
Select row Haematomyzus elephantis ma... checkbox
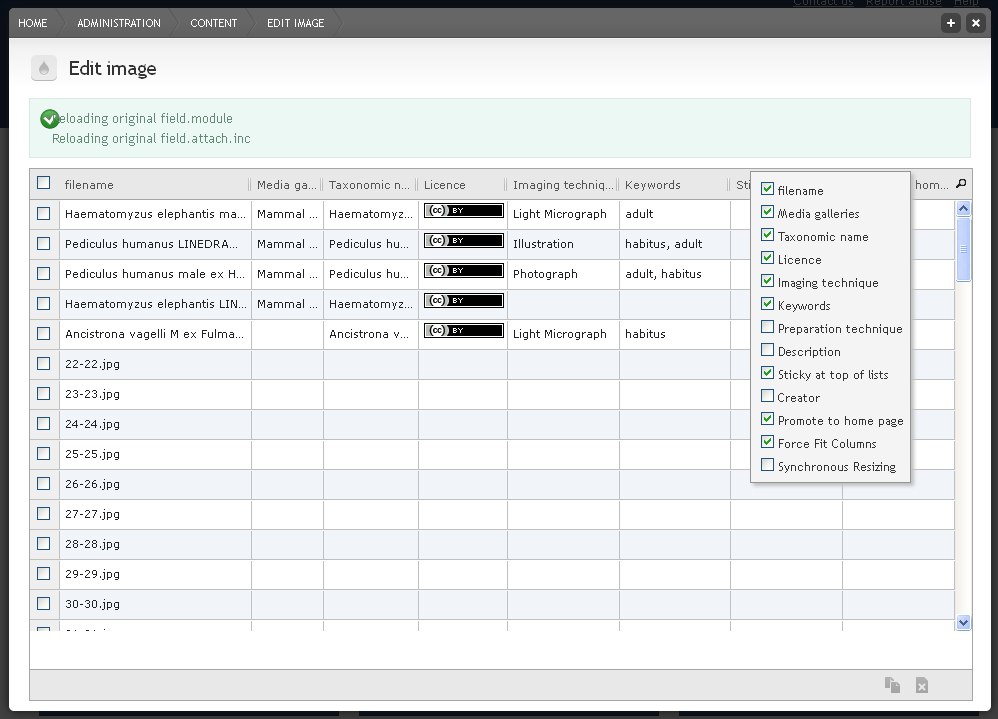43,214
